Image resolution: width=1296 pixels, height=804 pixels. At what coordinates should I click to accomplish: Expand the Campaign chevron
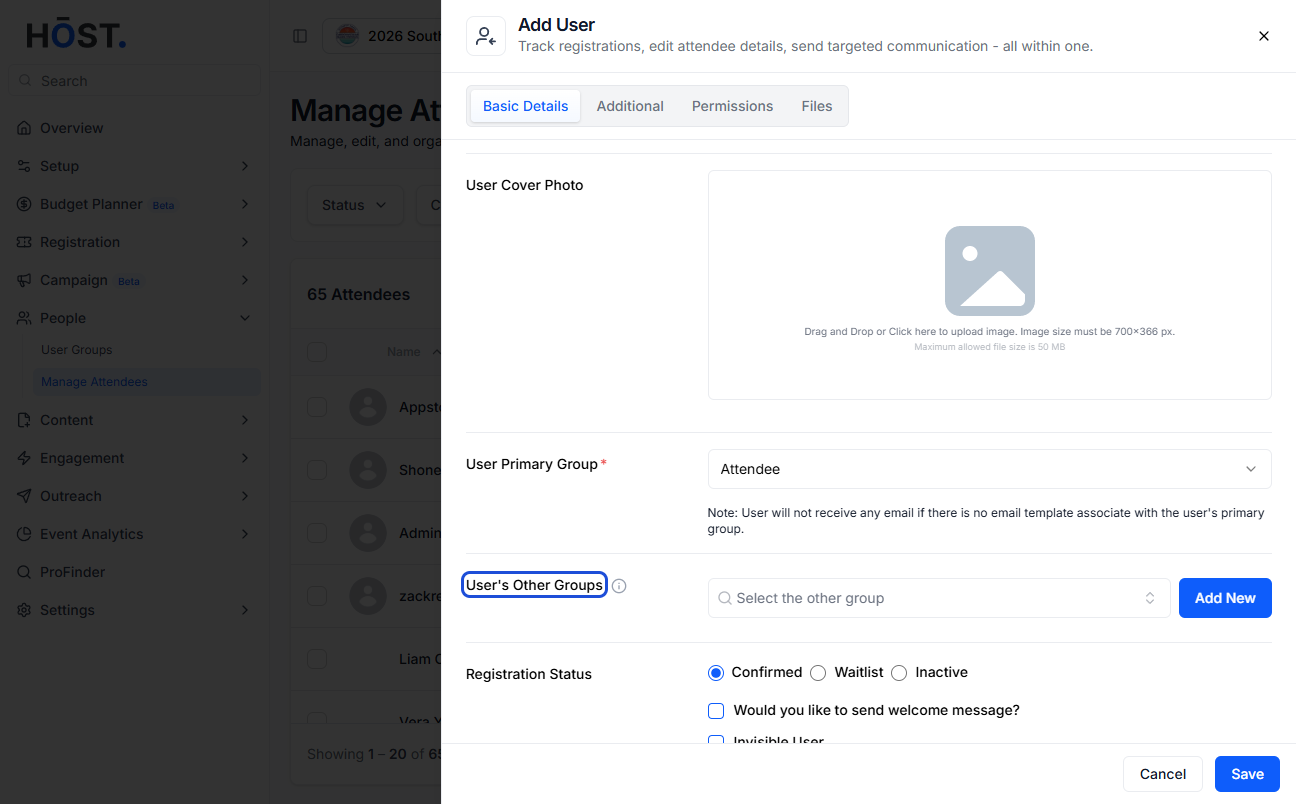pos(245,280)
